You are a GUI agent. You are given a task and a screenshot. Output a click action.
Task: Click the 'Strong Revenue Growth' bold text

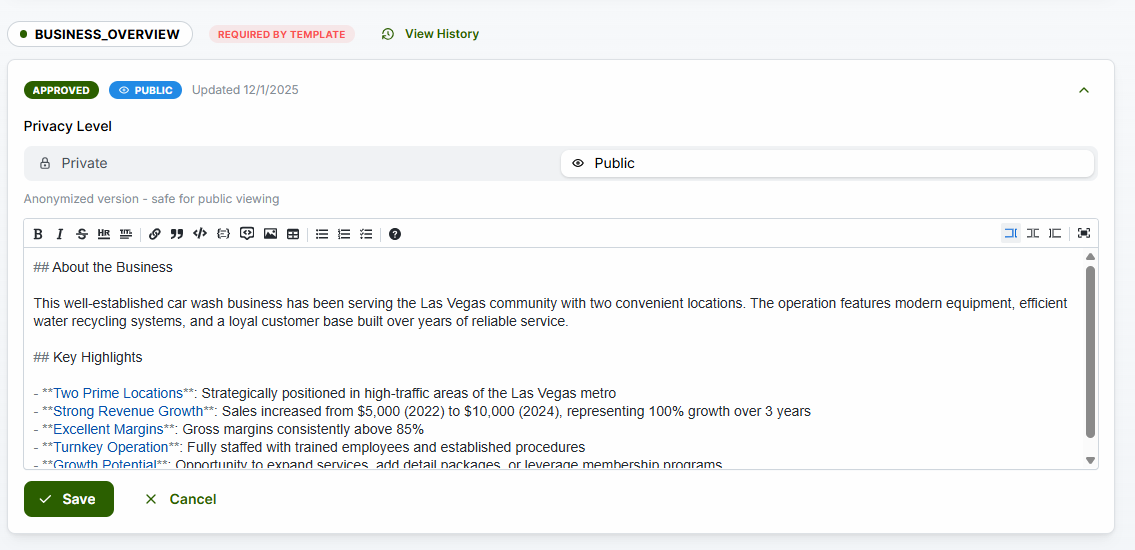coord(128,412)
